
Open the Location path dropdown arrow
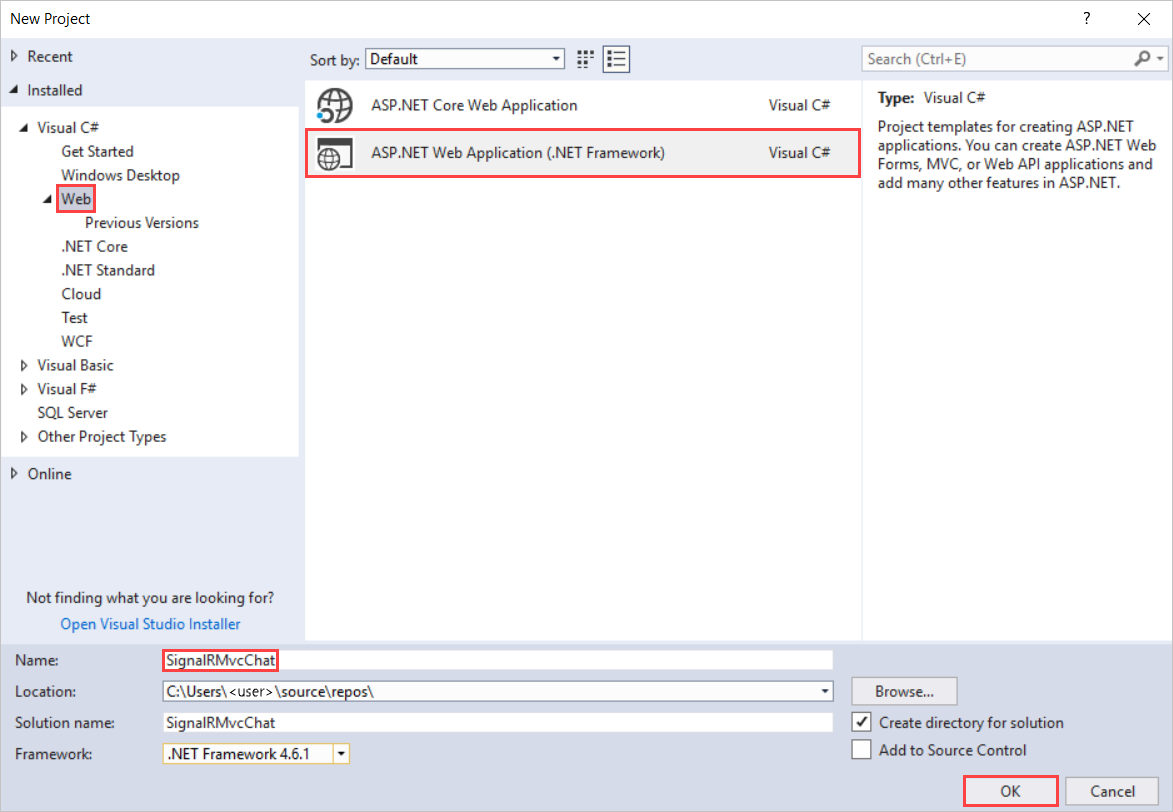824,691
